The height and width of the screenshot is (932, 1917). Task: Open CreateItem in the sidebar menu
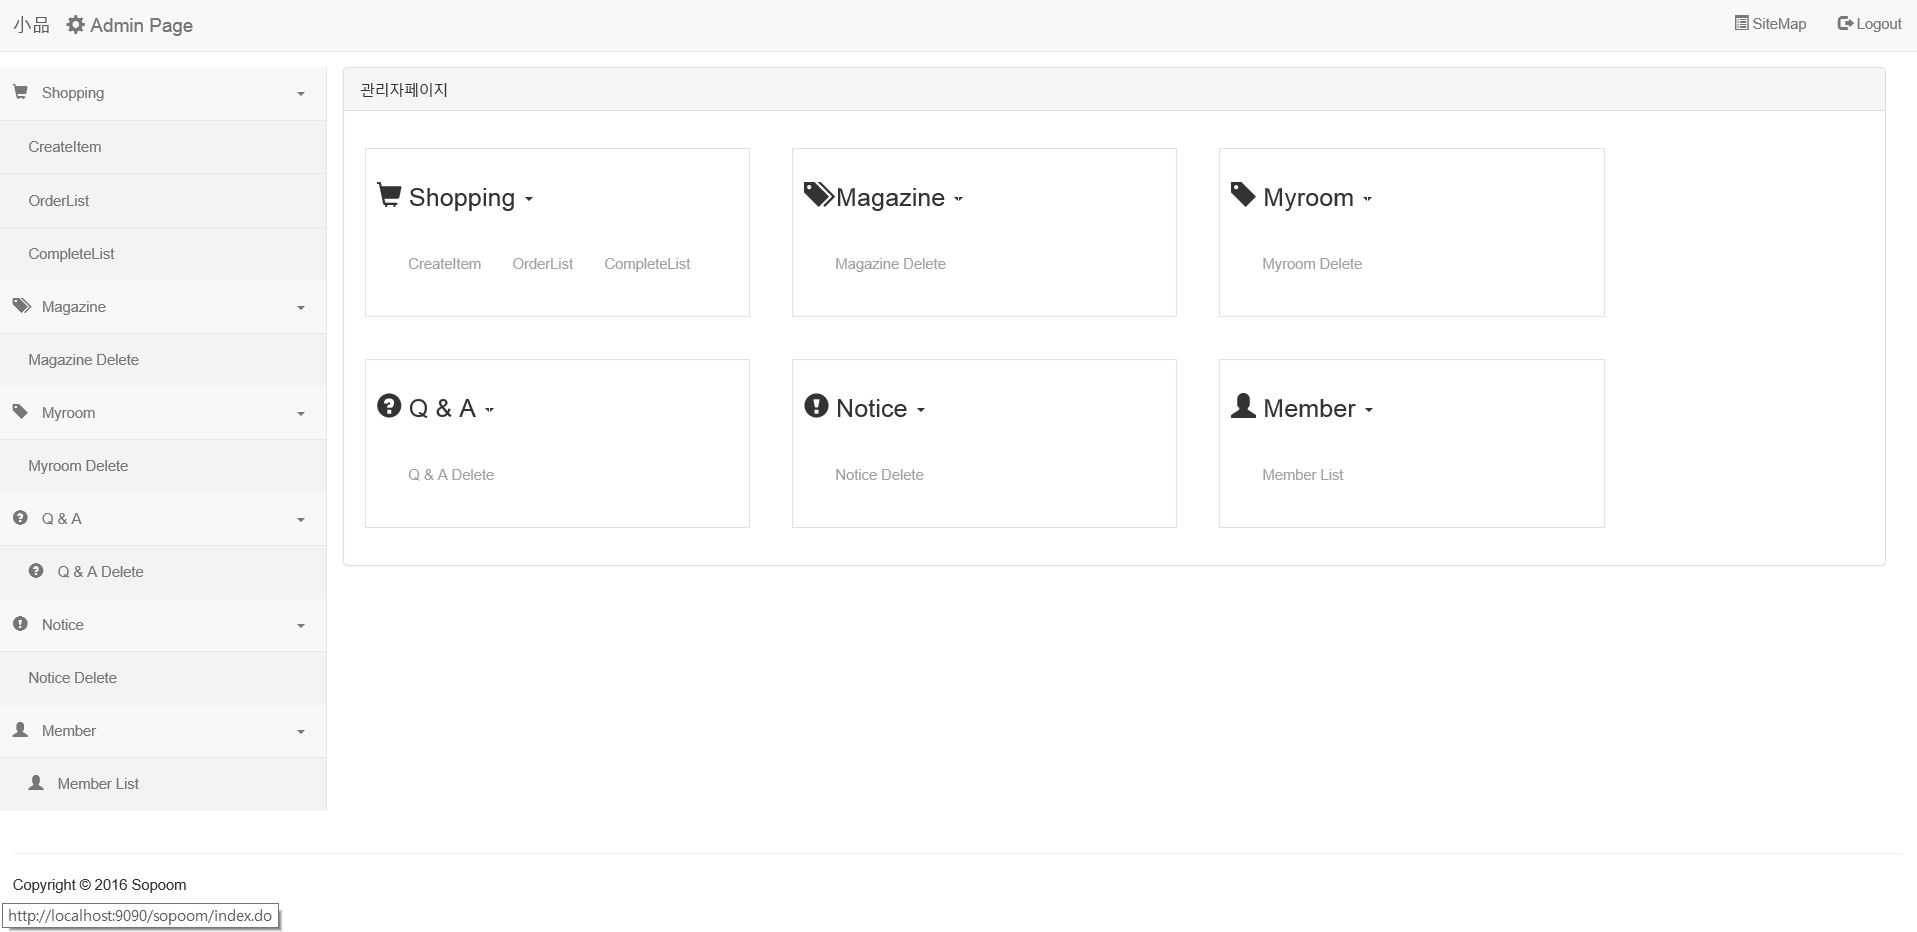65,147
